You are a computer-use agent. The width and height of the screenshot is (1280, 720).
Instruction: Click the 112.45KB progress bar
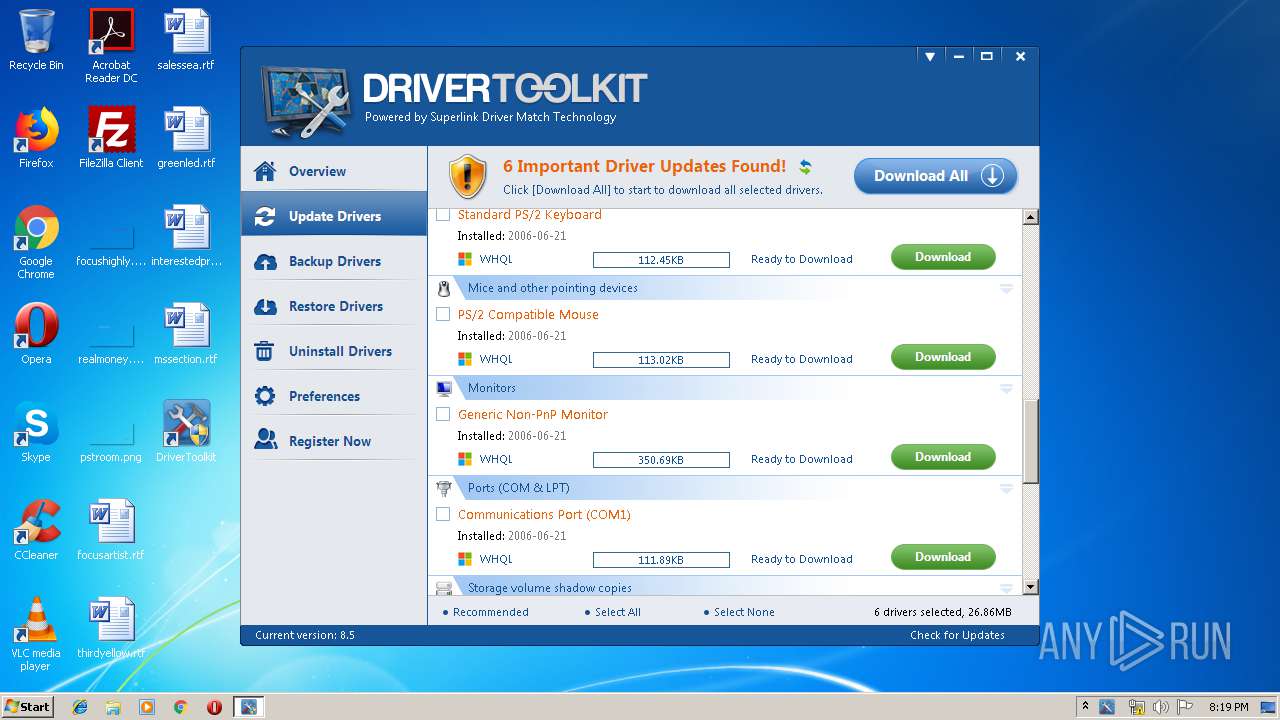[x=661, y=260]
